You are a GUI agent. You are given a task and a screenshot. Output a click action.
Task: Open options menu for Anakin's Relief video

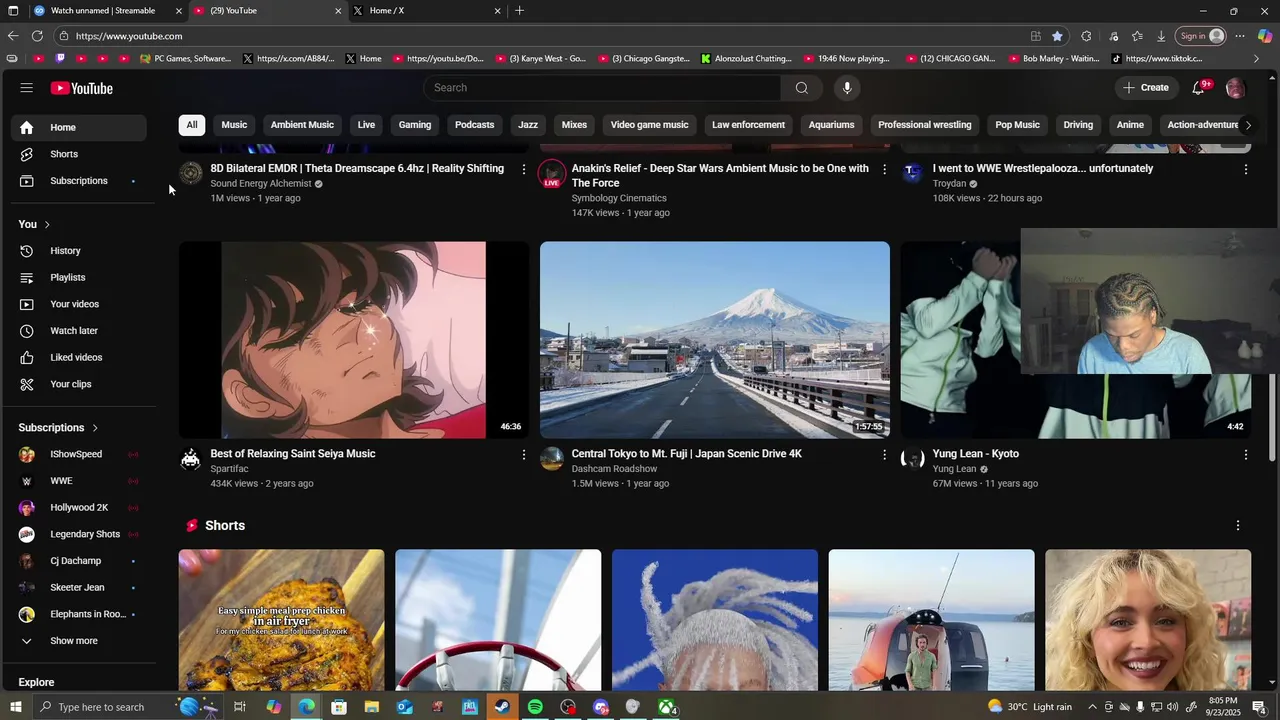coord(884,169)
